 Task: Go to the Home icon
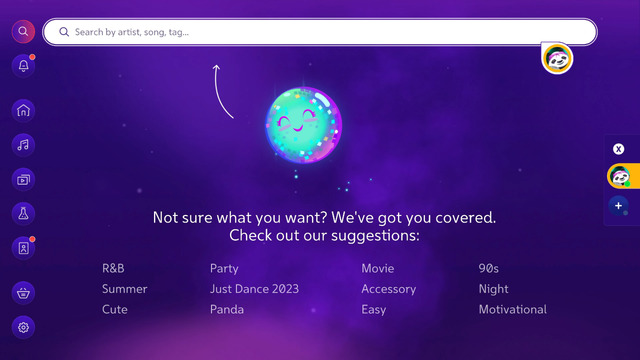point(23,111)
